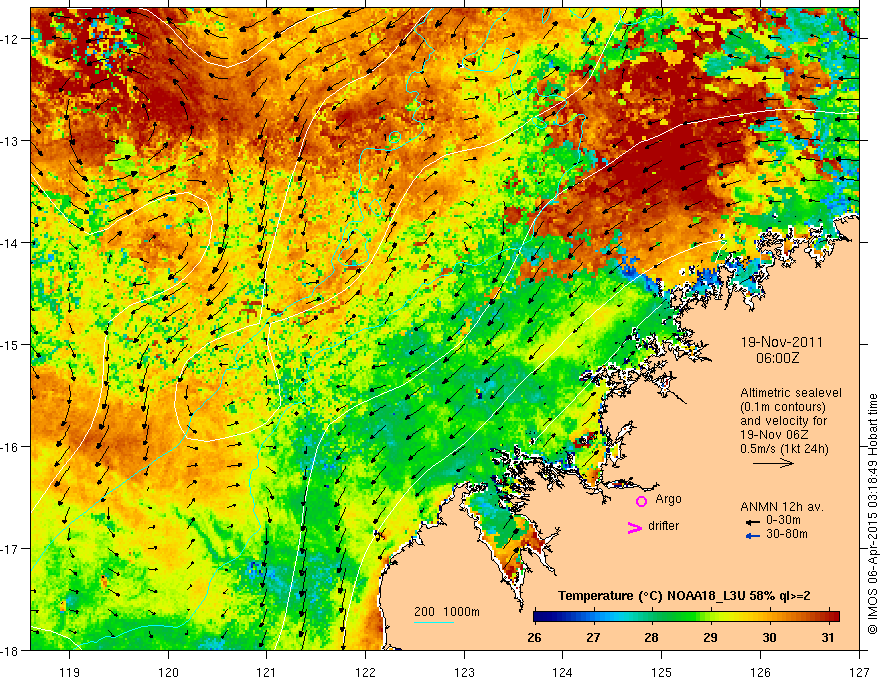Click the longitude axis label 119
880x680 pixels.
coord(70,672)
